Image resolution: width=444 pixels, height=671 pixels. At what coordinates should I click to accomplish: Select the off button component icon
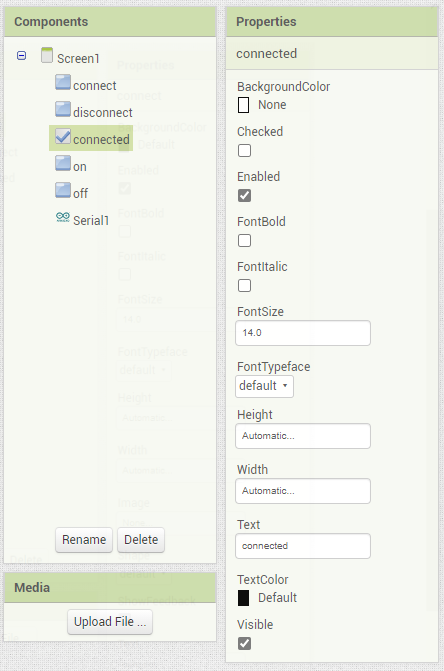coord(63,190)
